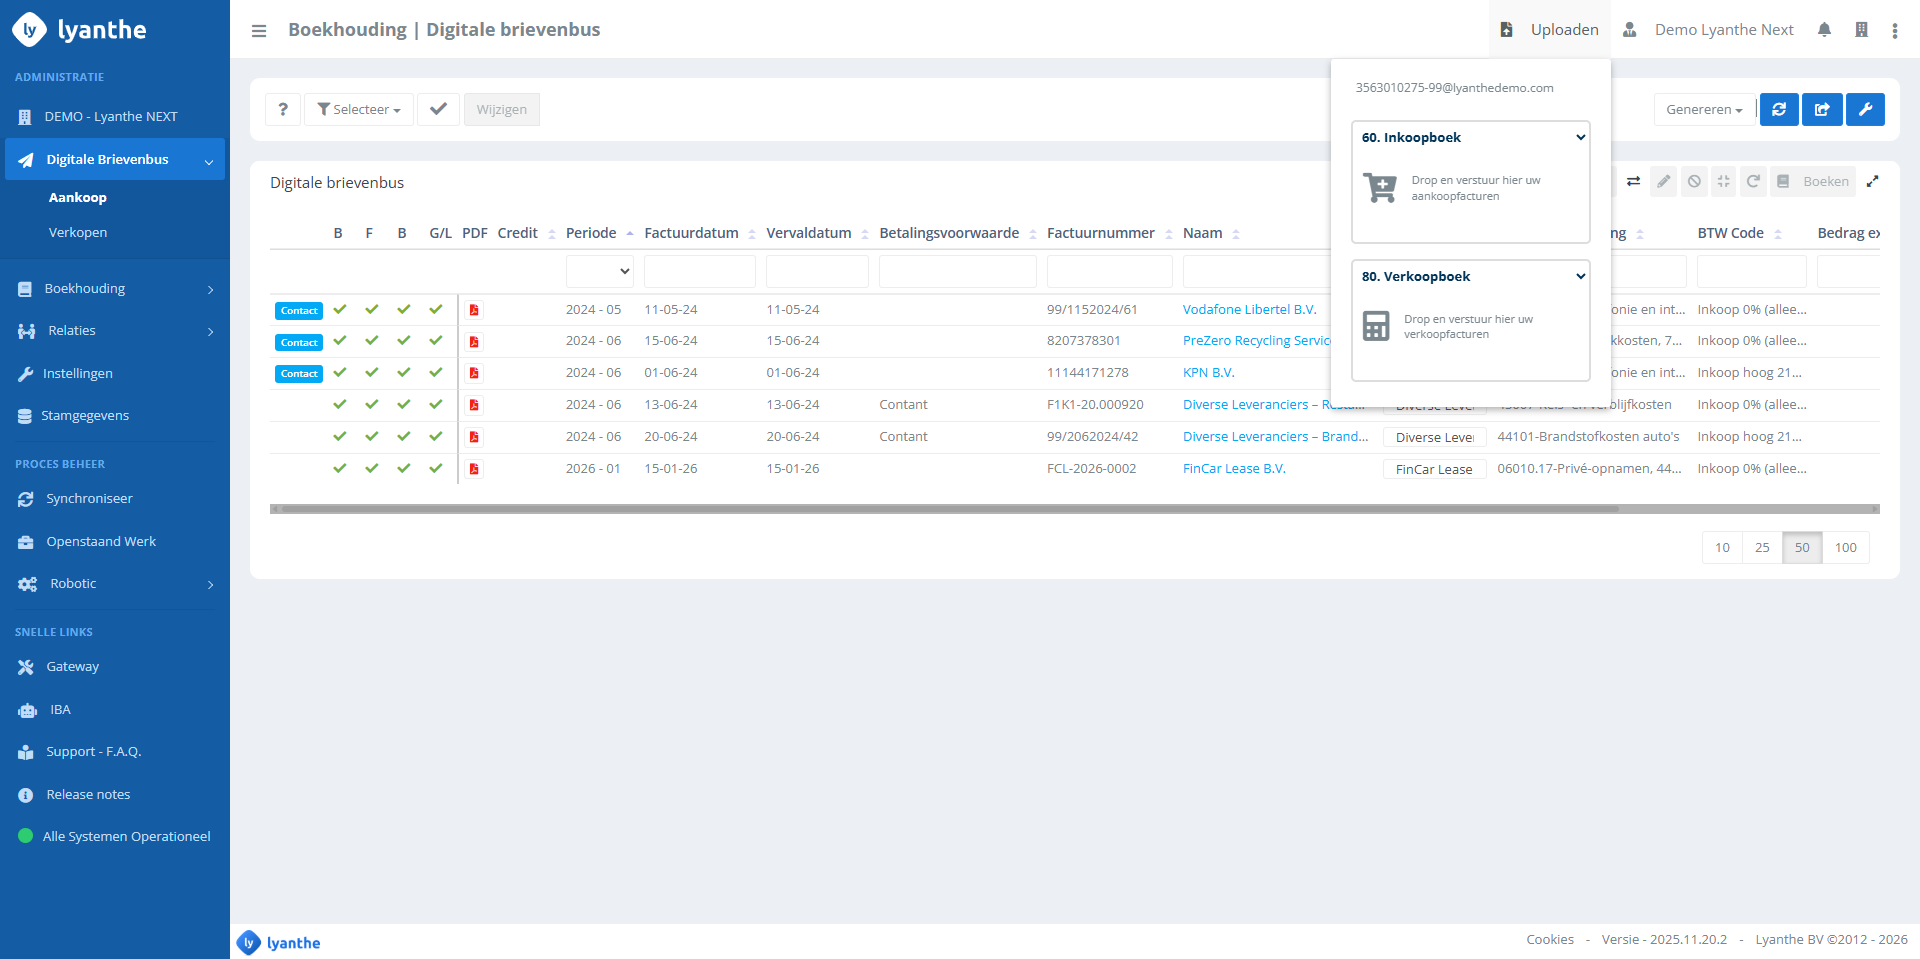Expand the Genereren dropdown
Viewport: 1920px width, 959px height.
tap(1704, 110)
